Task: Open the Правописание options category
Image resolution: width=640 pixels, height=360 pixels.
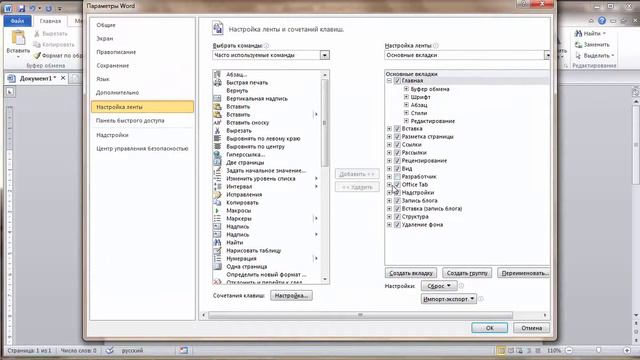Action: [116, 52]
